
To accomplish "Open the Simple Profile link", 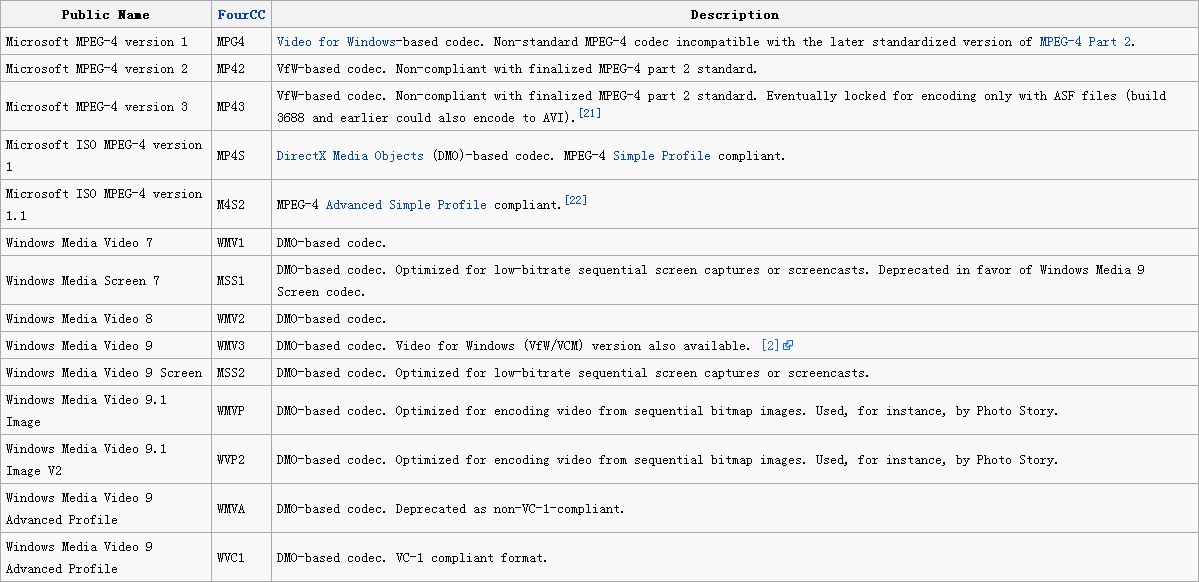I will tap(661, 156).
